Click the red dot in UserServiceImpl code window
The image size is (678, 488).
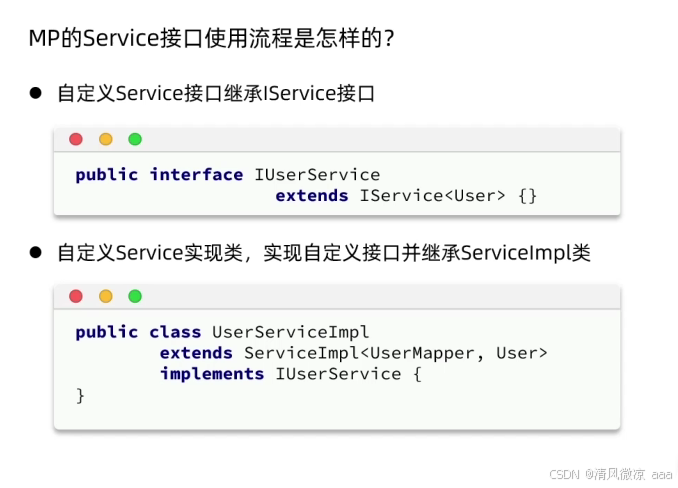click(76, 296)
